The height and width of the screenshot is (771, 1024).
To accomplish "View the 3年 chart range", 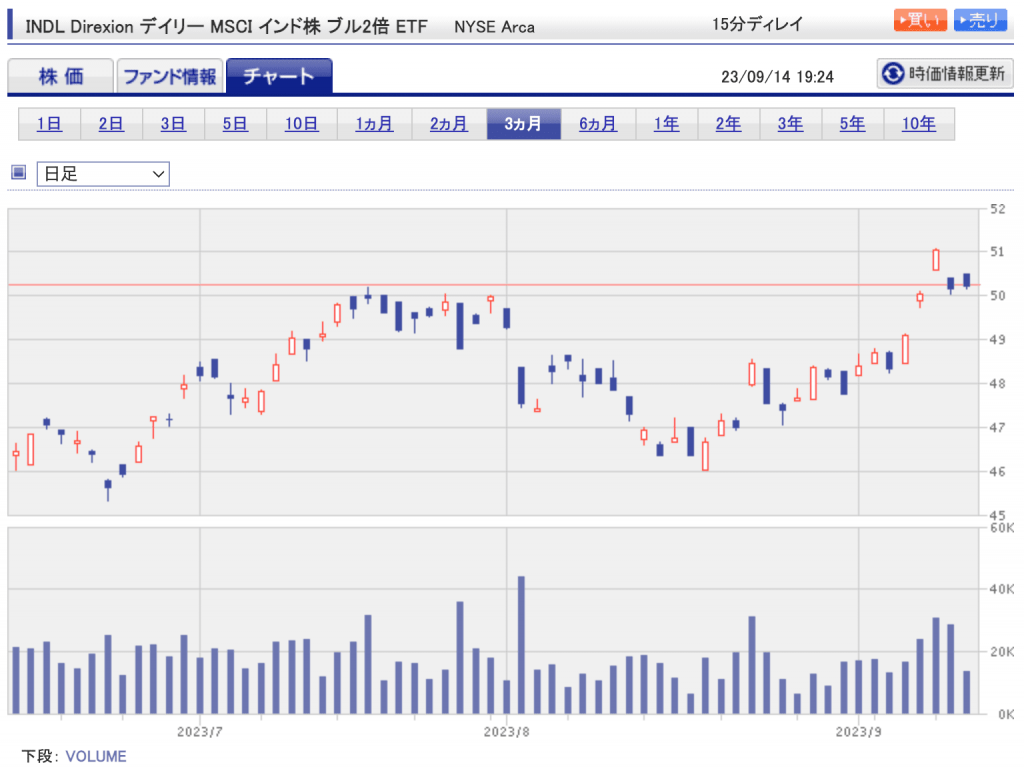I will (791, 124).
